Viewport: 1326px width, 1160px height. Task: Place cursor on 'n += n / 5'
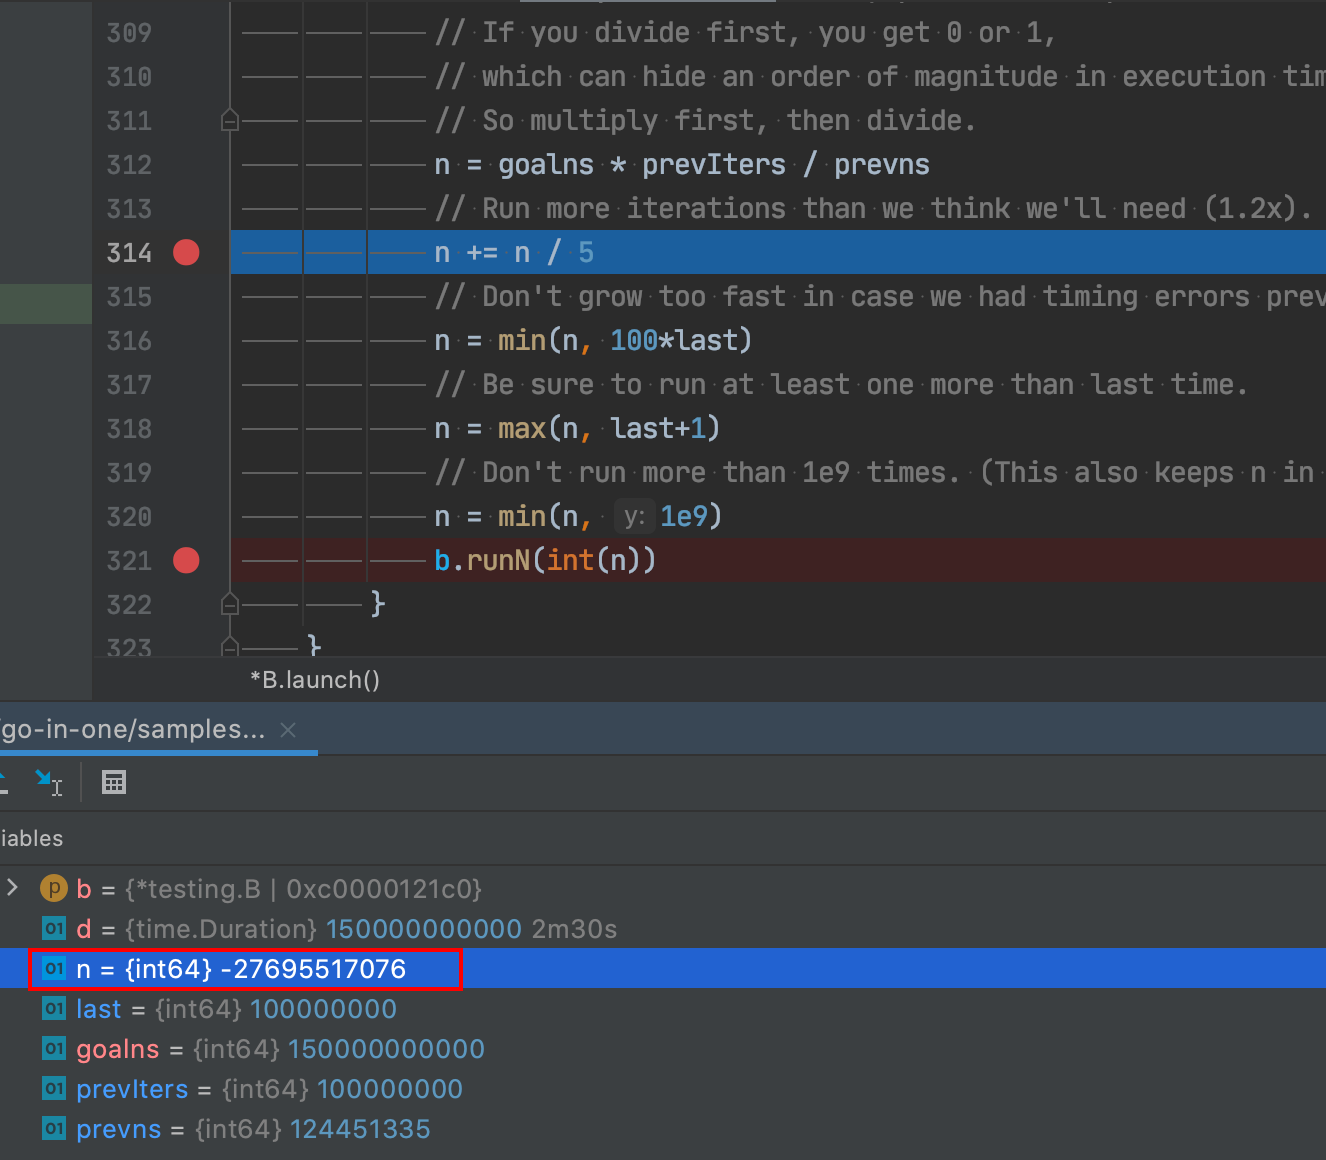(514, 253)
